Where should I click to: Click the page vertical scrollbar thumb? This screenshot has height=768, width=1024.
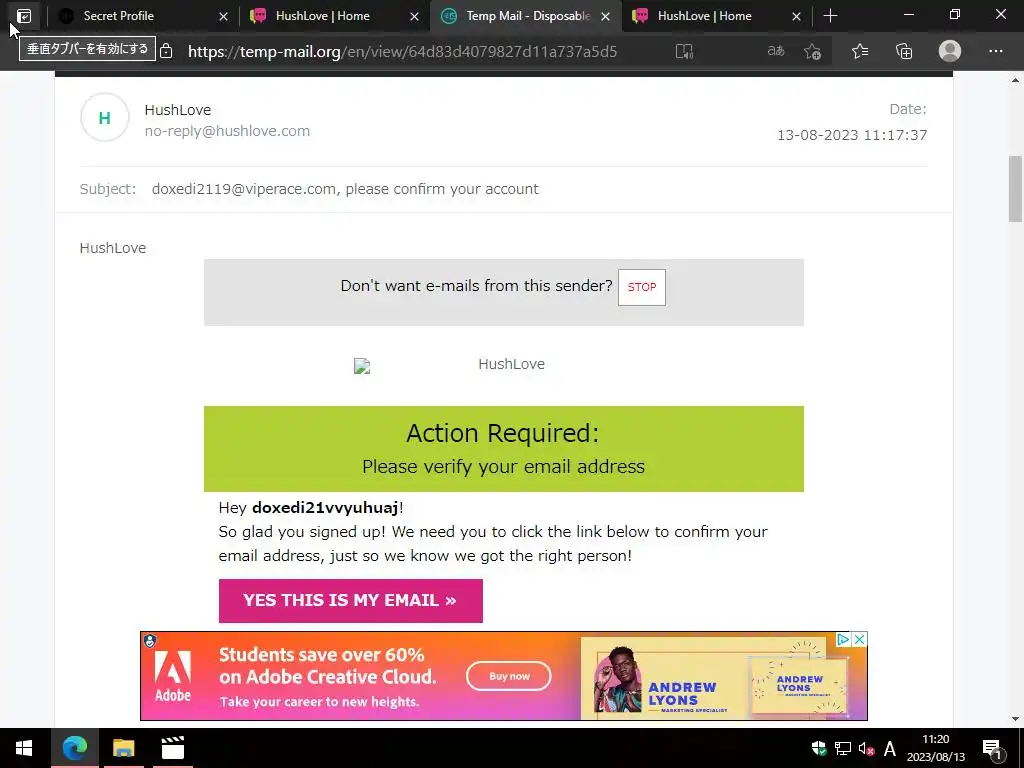point(1015,189)
